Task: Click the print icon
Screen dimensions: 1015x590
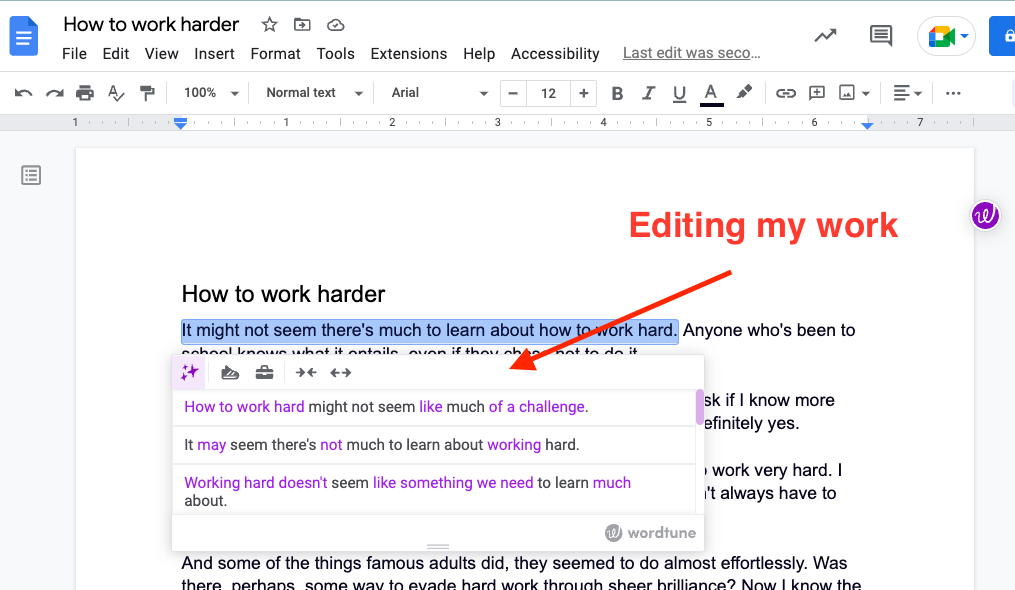Action: pos(85,92)
